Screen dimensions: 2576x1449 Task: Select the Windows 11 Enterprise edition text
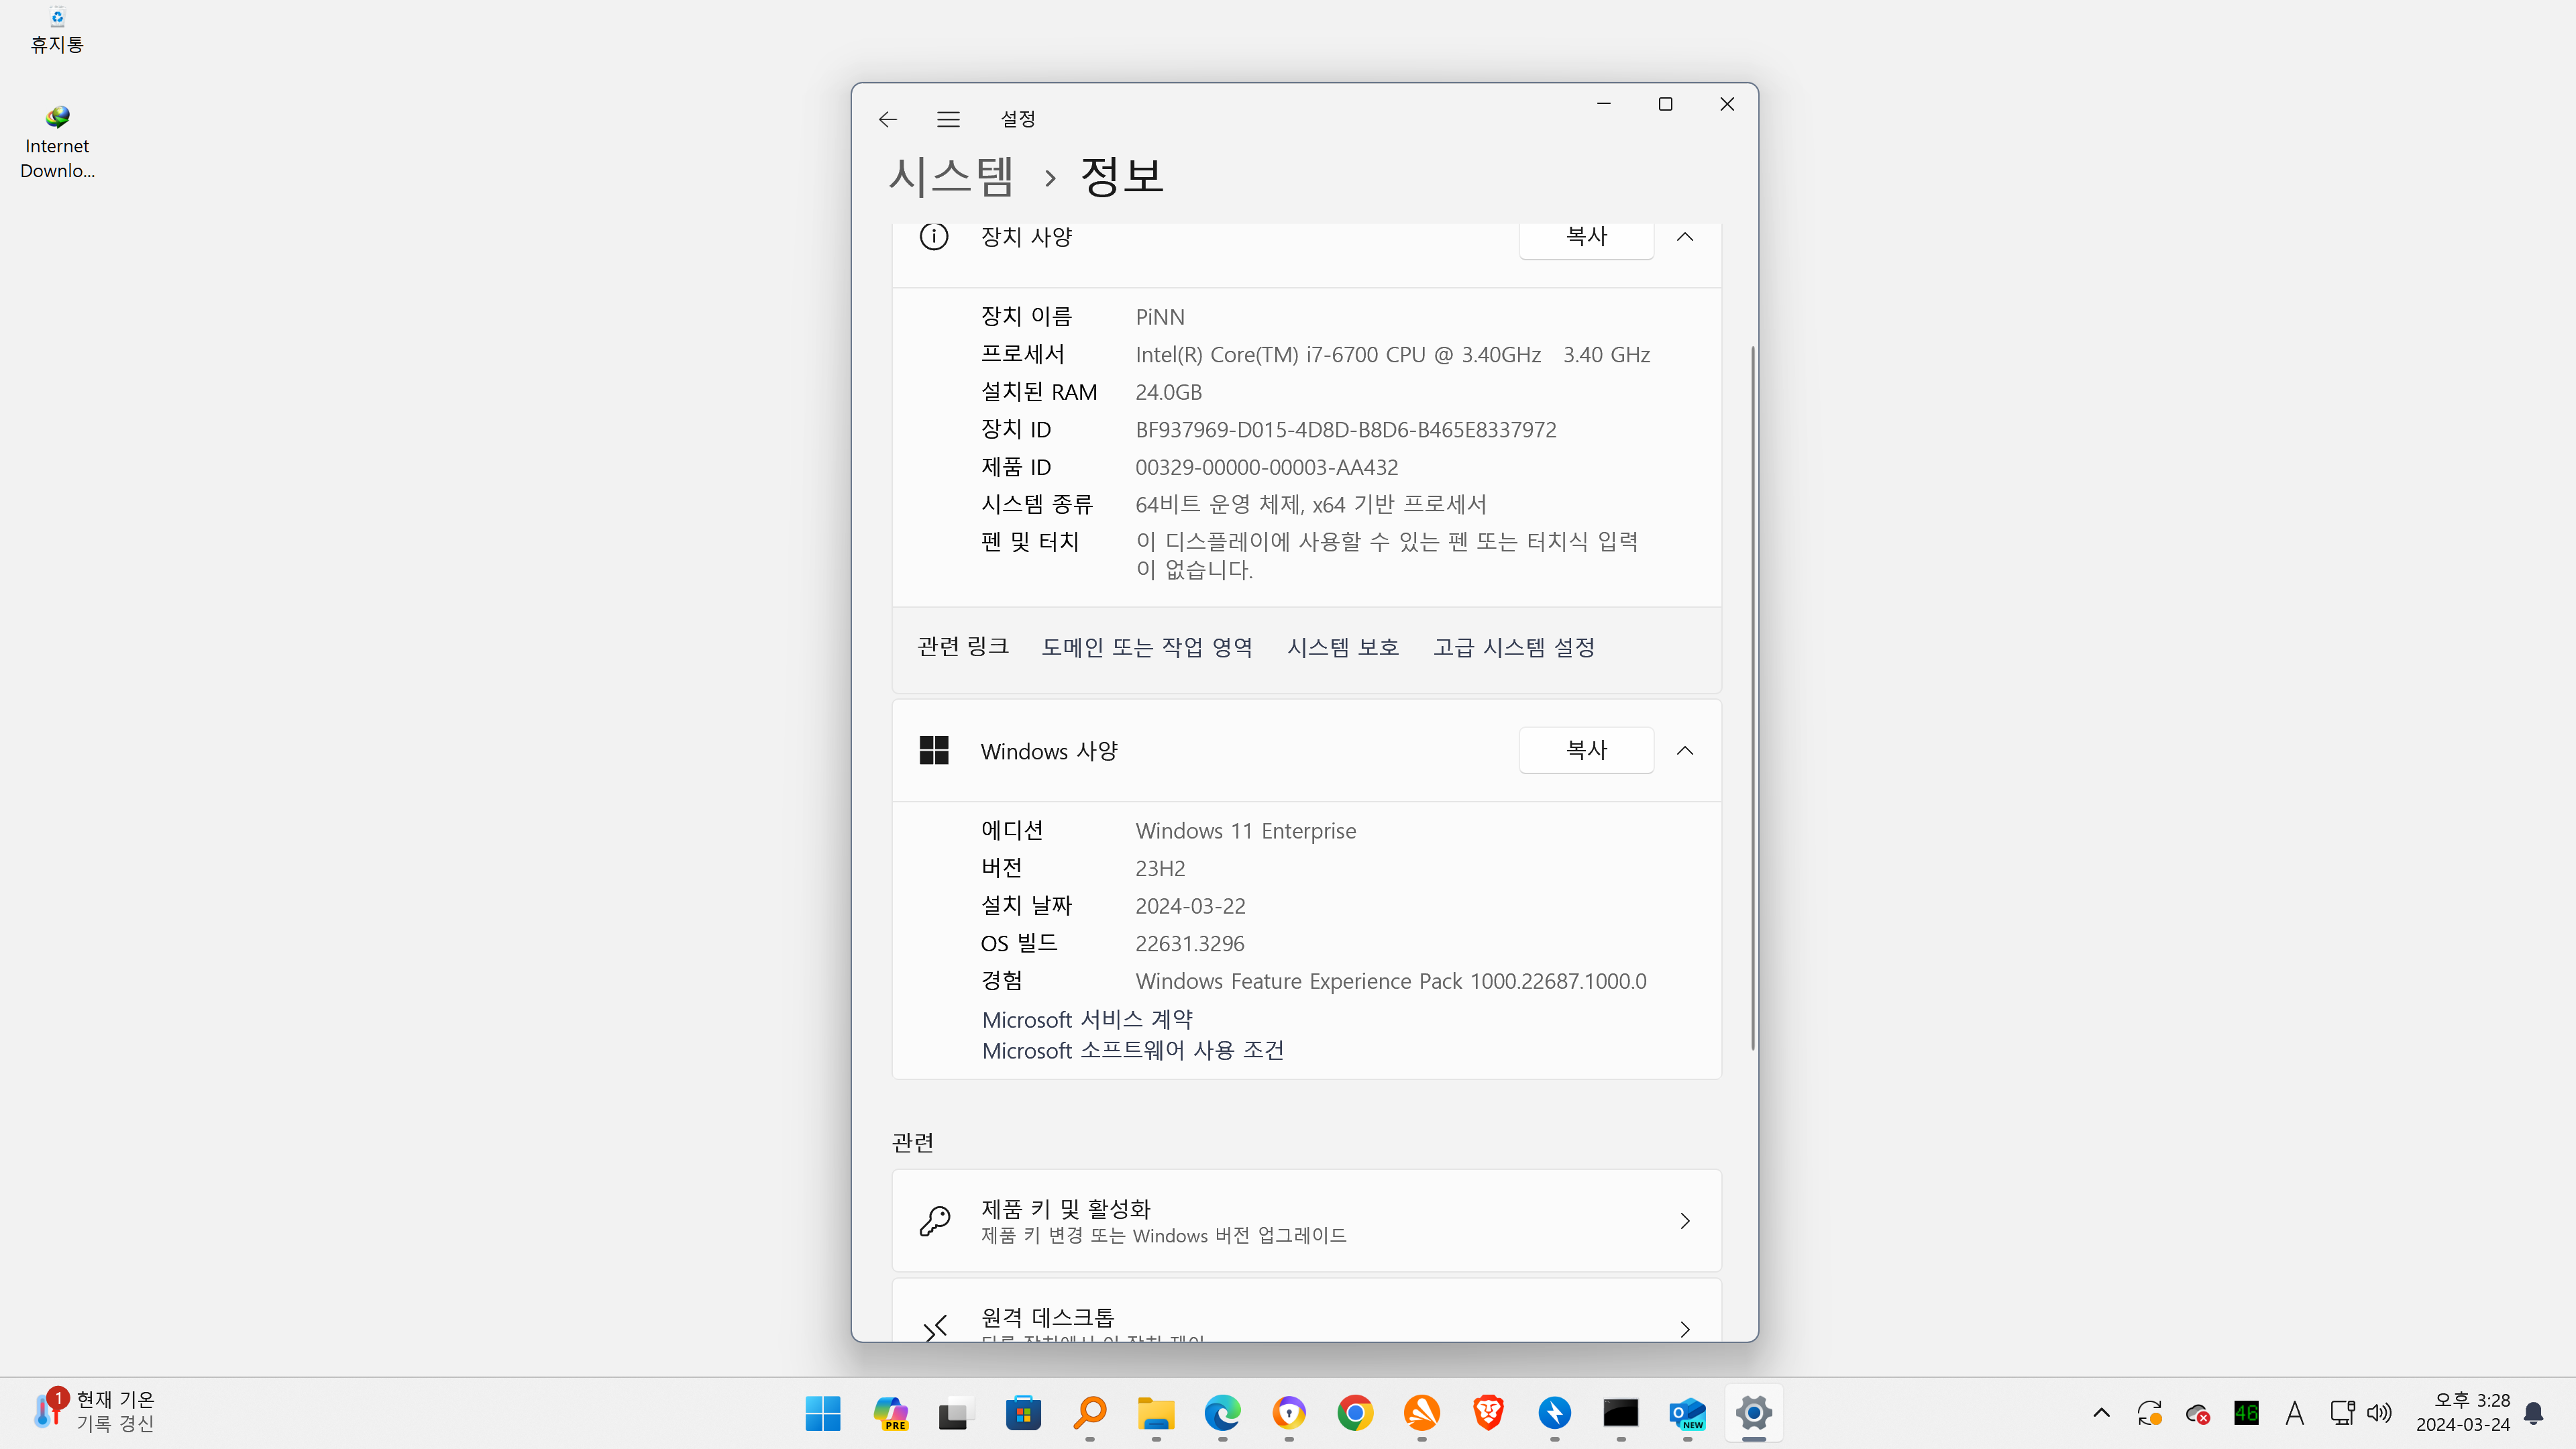pyautogui.click(x=1245, y=831)
